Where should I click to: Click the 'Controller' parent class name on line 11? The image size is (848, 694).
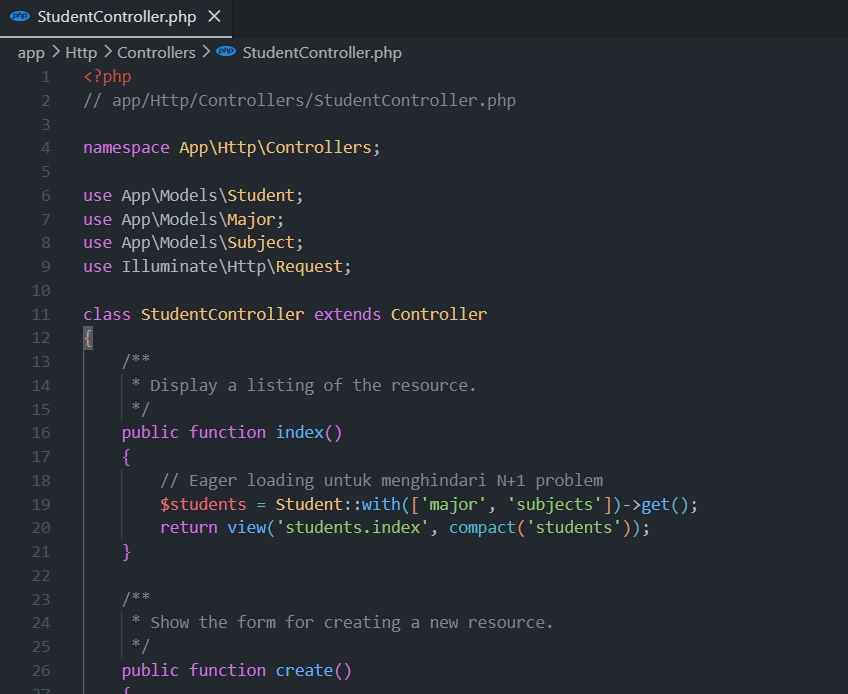pyautogui.click(x=439, y=314)
